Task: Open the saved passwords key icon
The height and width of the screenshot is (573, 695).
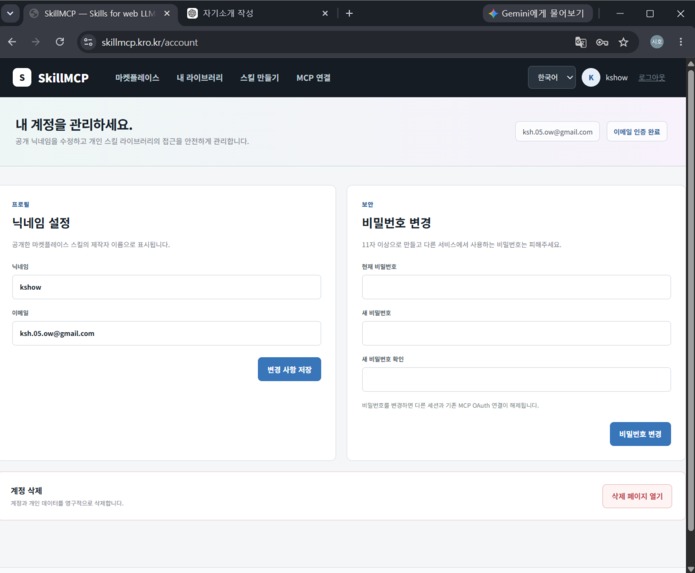Action: 602,42
